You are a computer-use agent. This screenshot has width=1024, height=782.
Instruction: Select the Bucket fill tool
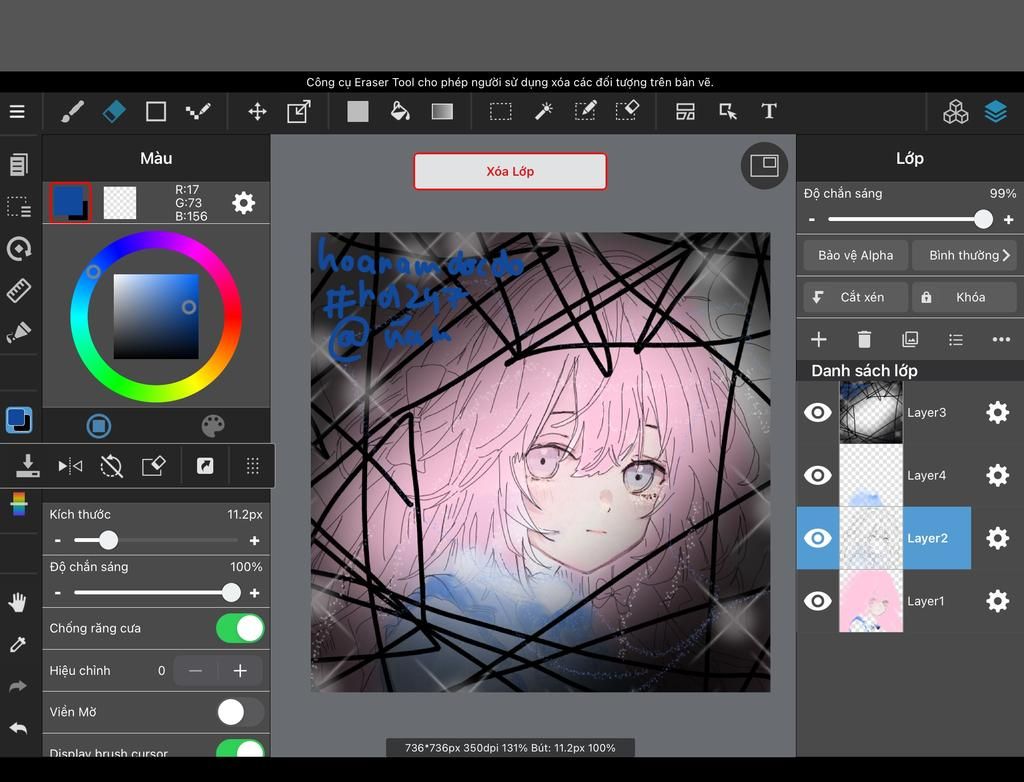tap(400, 112)
